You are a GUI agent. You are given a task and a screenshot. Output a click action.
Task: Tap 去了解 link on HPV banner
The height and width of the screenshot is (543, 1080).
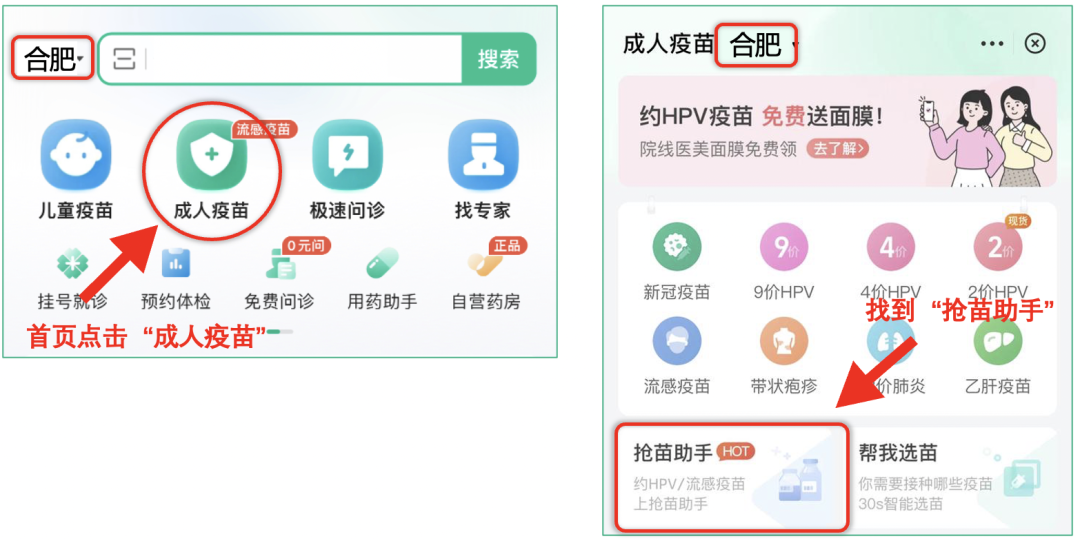click(x=838, y=148)
